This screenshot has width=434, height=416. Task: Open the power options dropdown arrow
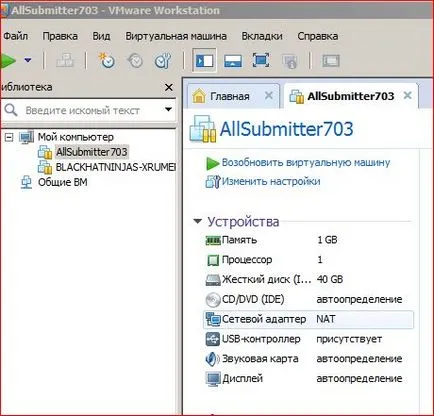pyautogui.click(x=28, y=60)
